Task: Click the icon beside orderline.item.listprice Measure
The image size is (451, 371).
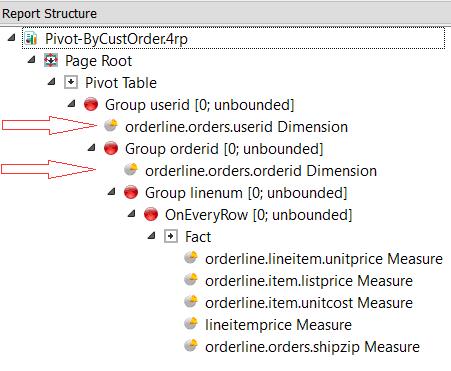Action: pos(191,280)
